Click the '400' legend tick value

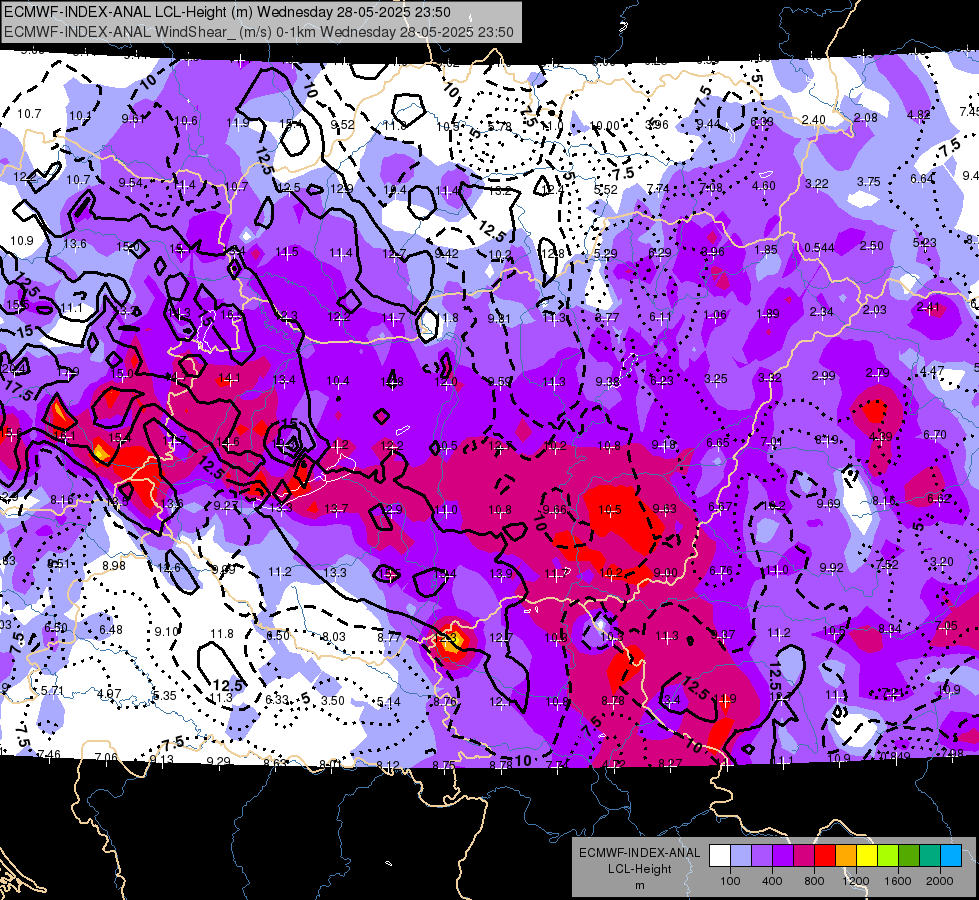click(x=772, y=881)
